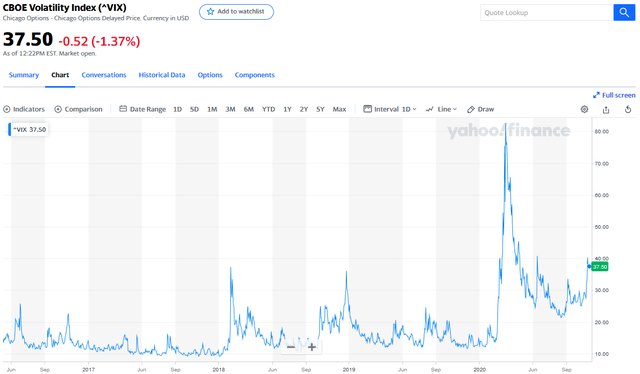Open the Date Range calendar picker
The height and width of the screenshot is (374, 640).
pos(142,109)
